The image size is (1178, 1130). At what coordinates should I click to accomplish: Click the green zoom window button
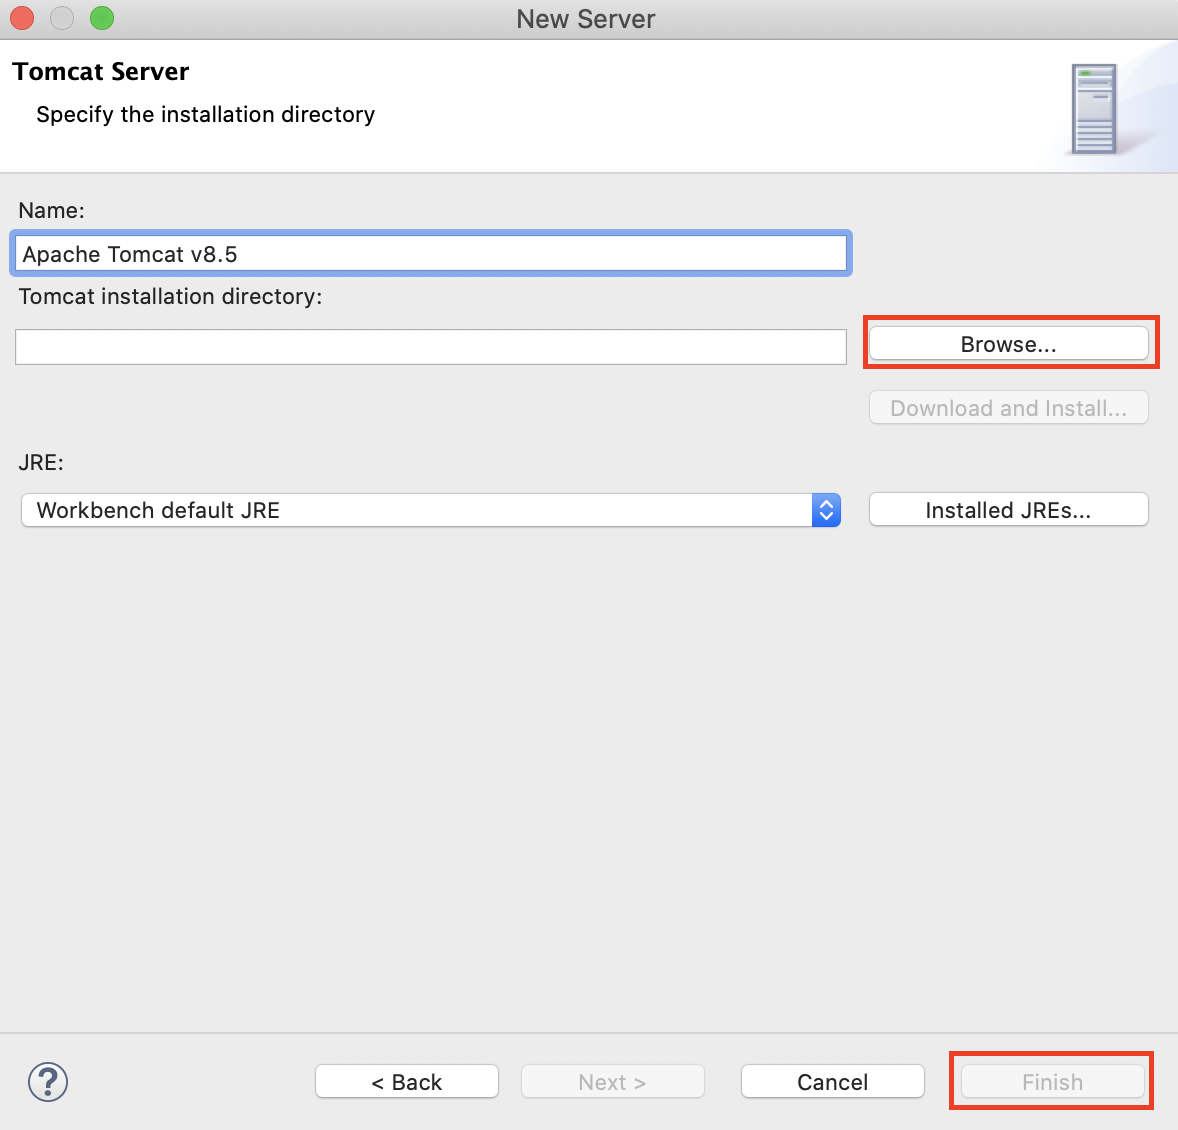102,18
